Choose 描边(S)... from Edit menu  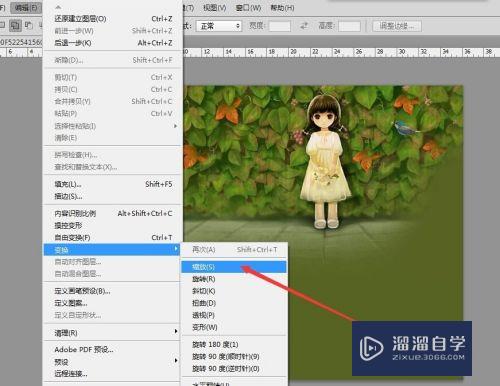(113, 196)
